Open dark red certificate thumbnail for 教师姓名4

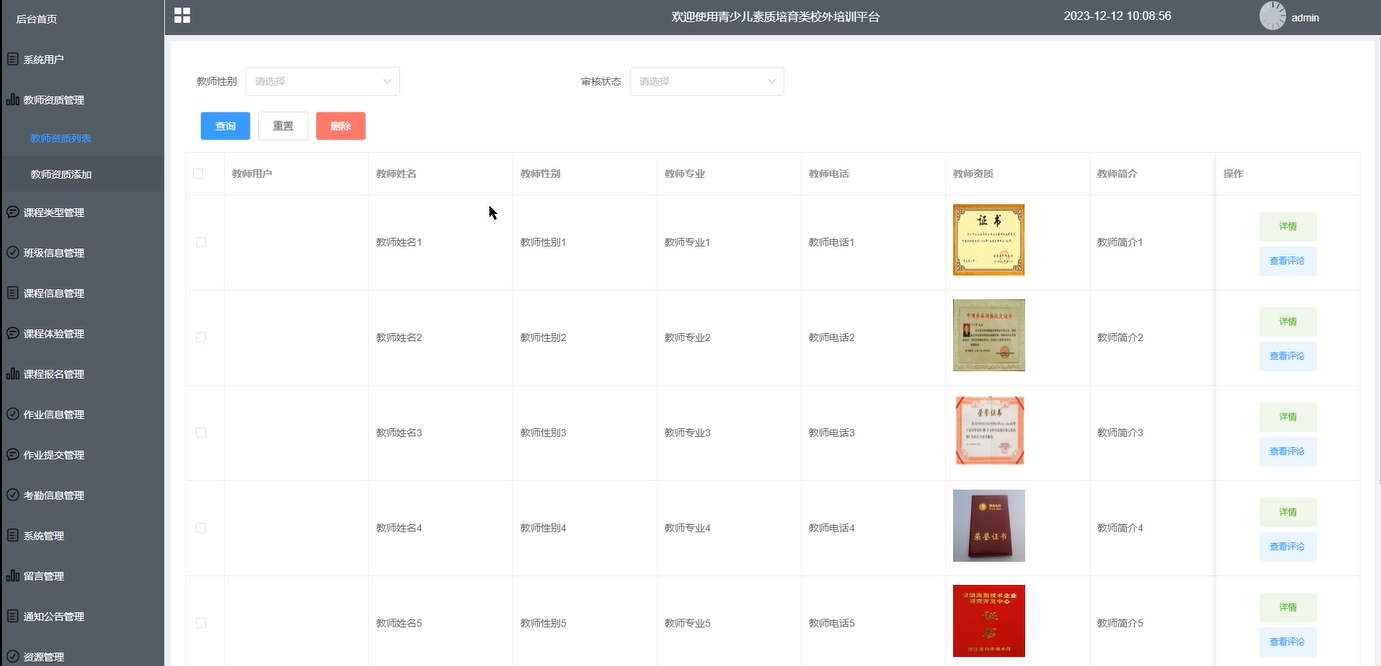pos(989,526)
